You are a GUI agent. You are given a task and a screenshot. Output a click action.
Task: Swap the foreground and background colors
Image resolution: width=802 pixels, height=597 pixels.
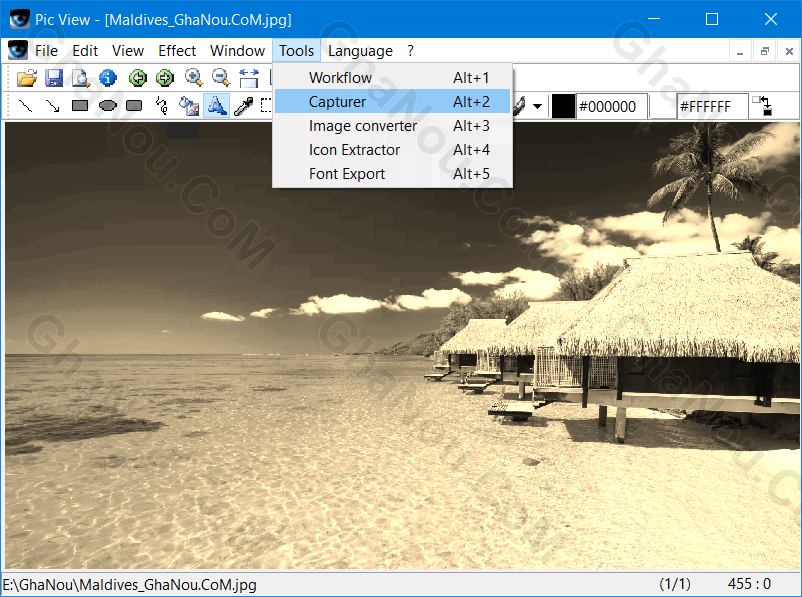[763, 106]
